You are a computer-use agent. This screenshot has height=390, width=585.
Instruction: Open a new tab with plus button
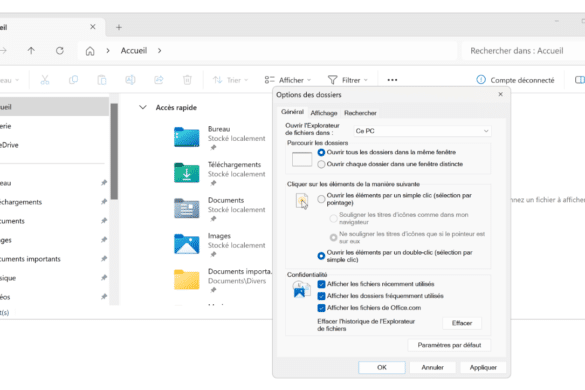coord(119,27)
